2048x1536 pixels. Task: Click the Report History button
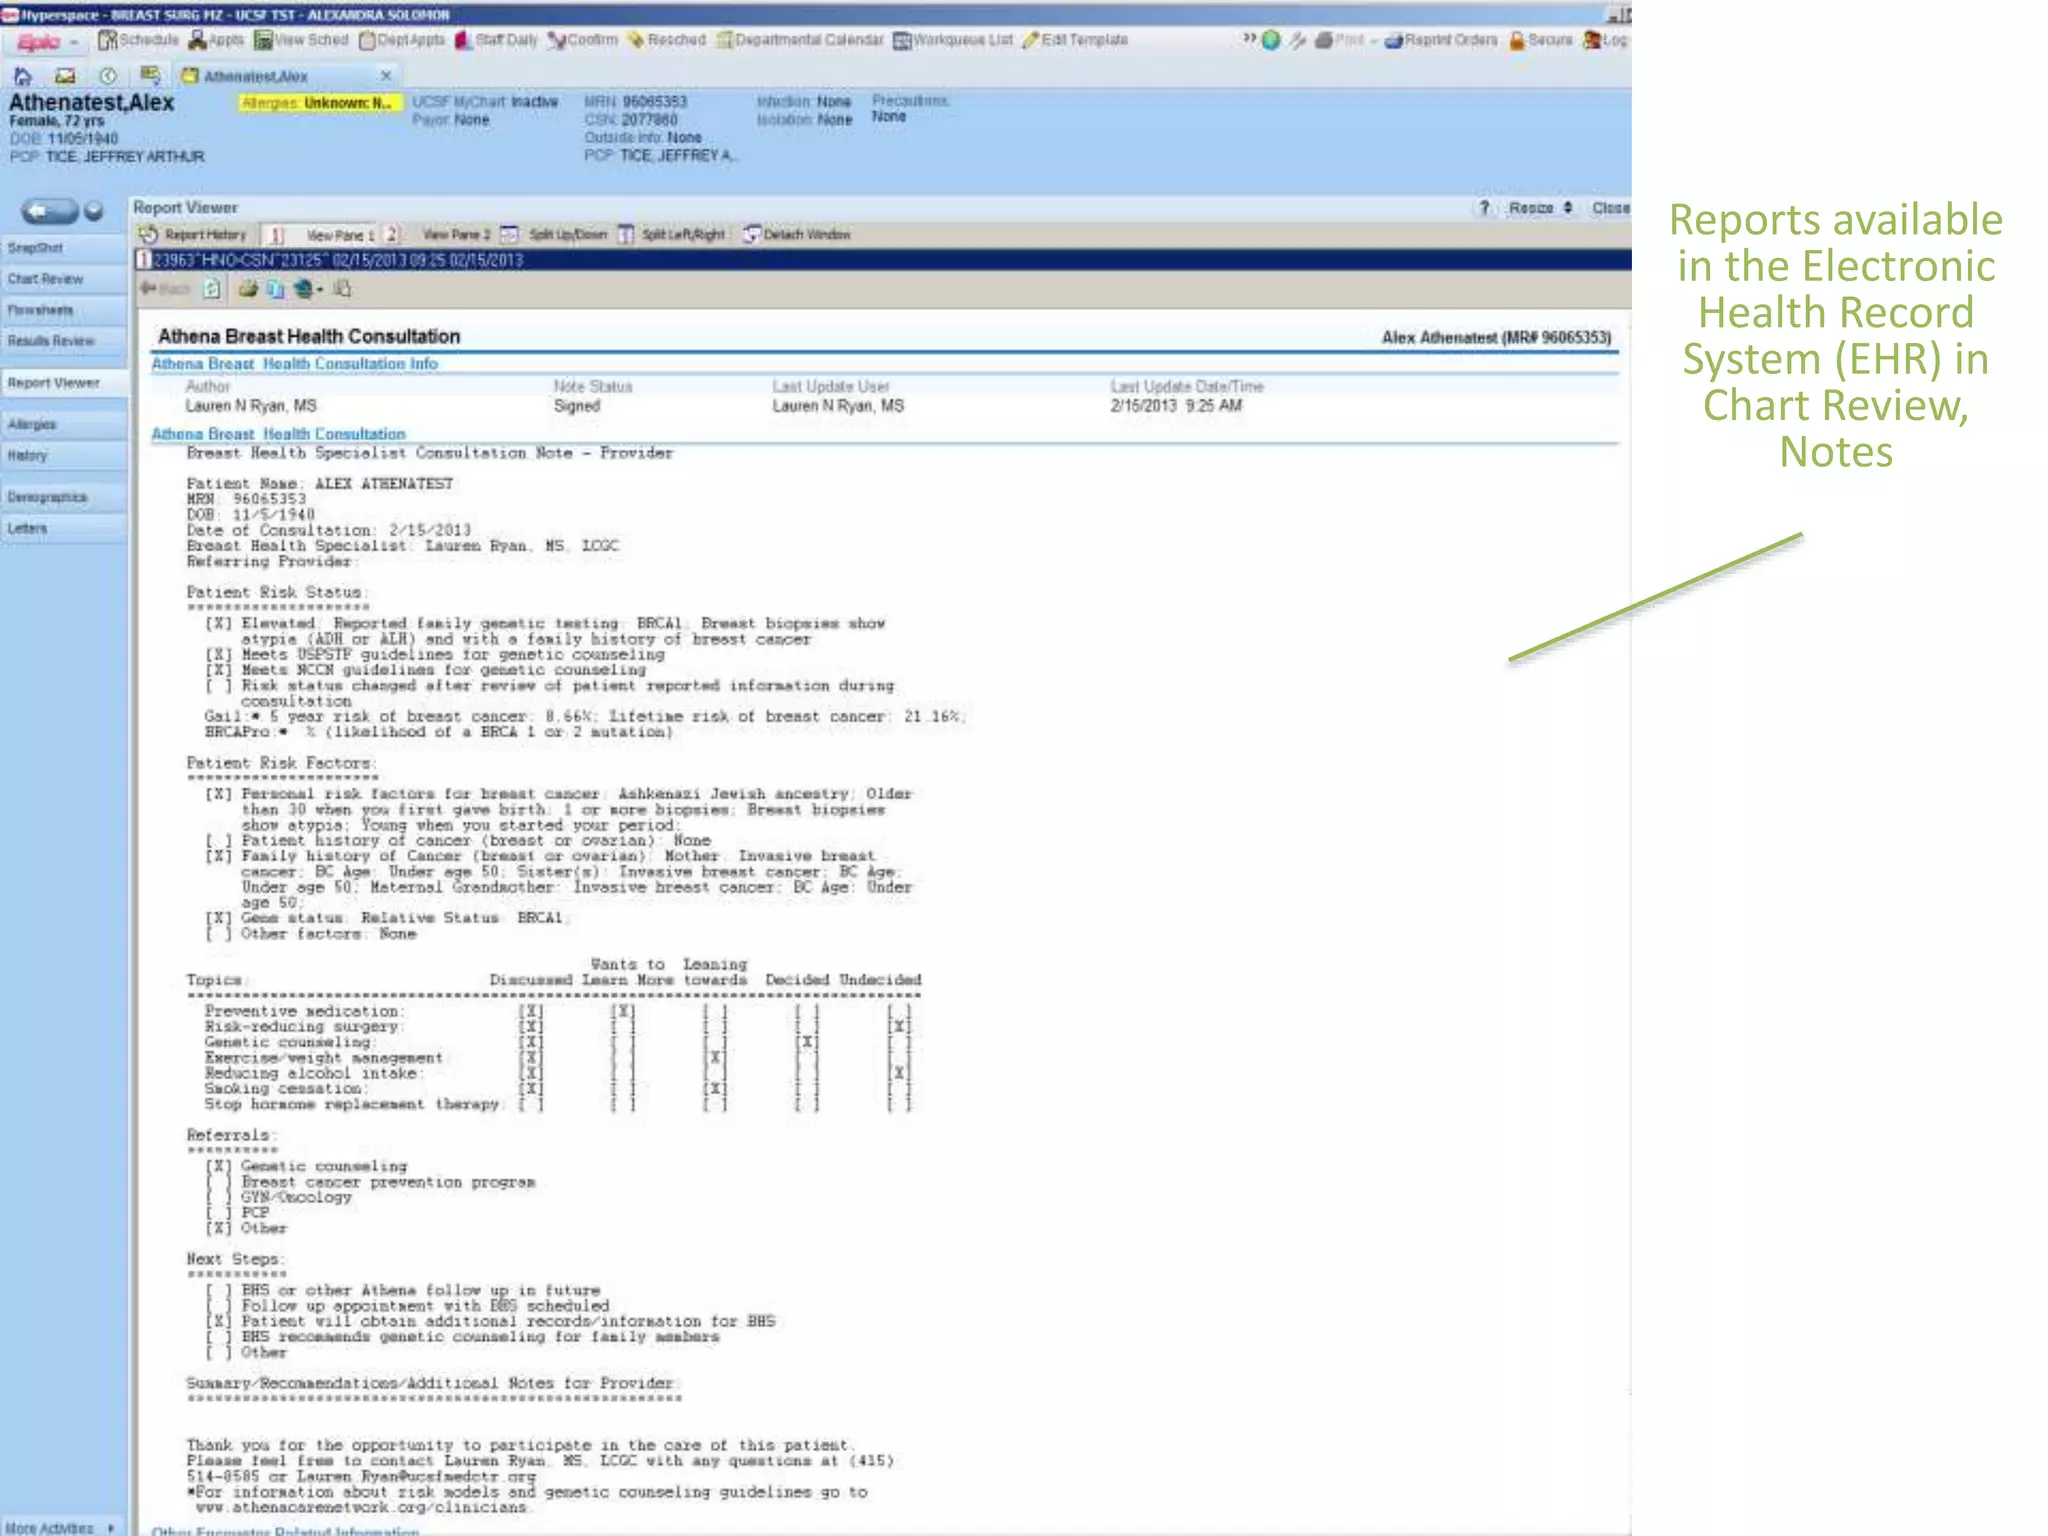(193, 234)
